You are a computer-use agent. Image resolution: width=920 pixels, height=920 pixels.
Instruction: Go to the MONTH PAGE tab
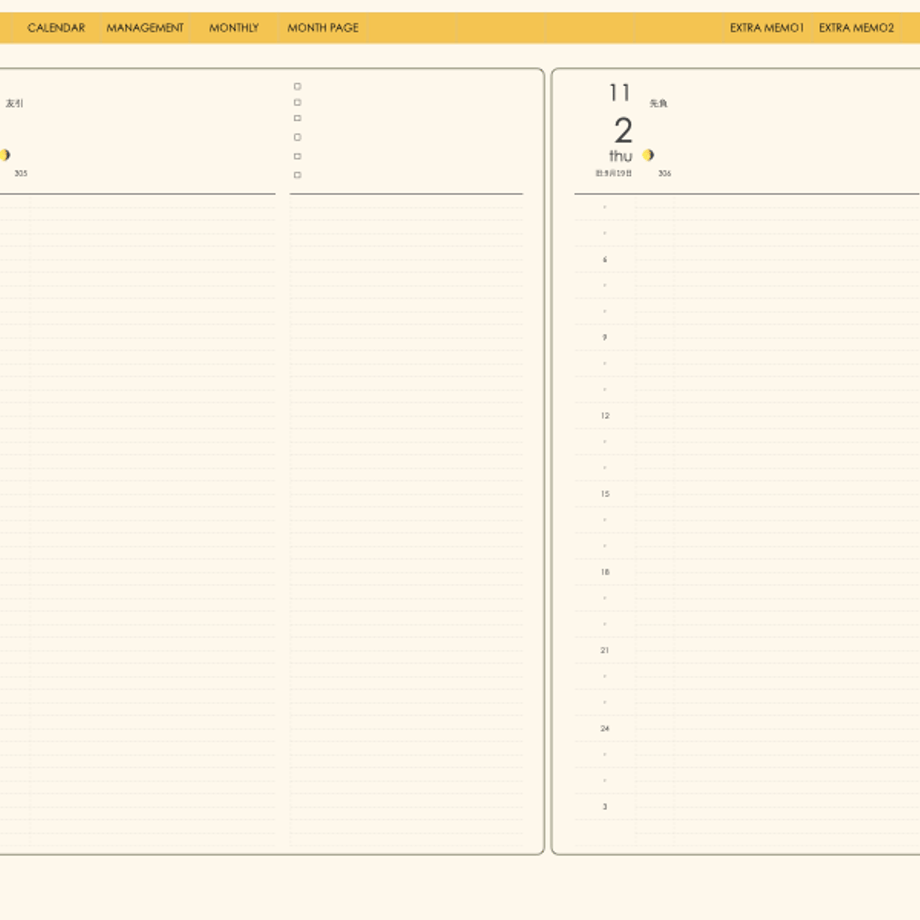tap(323, 28)
